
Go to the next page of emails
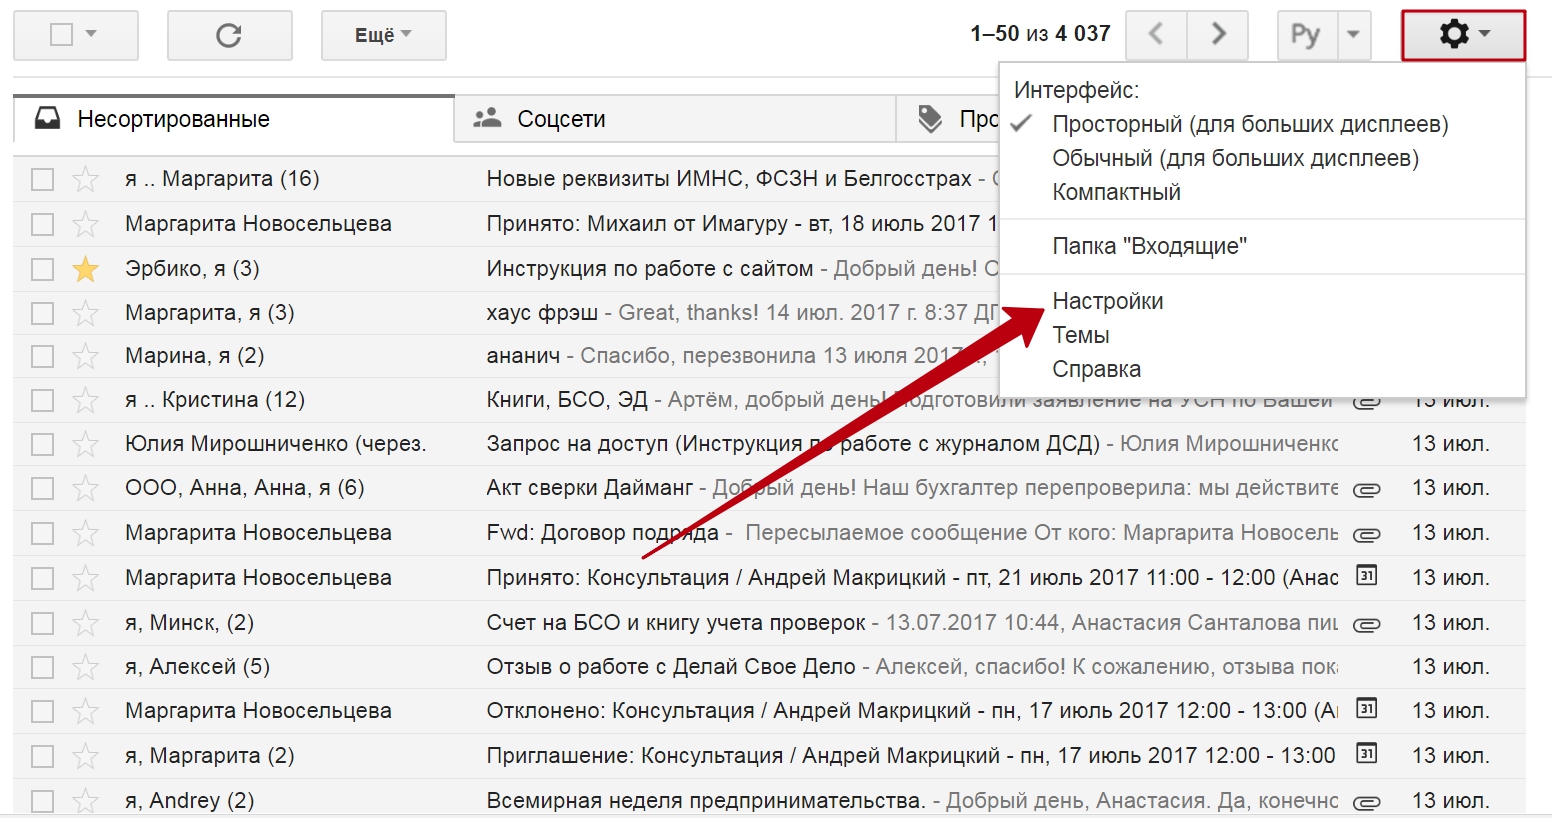pos(1218,35)
